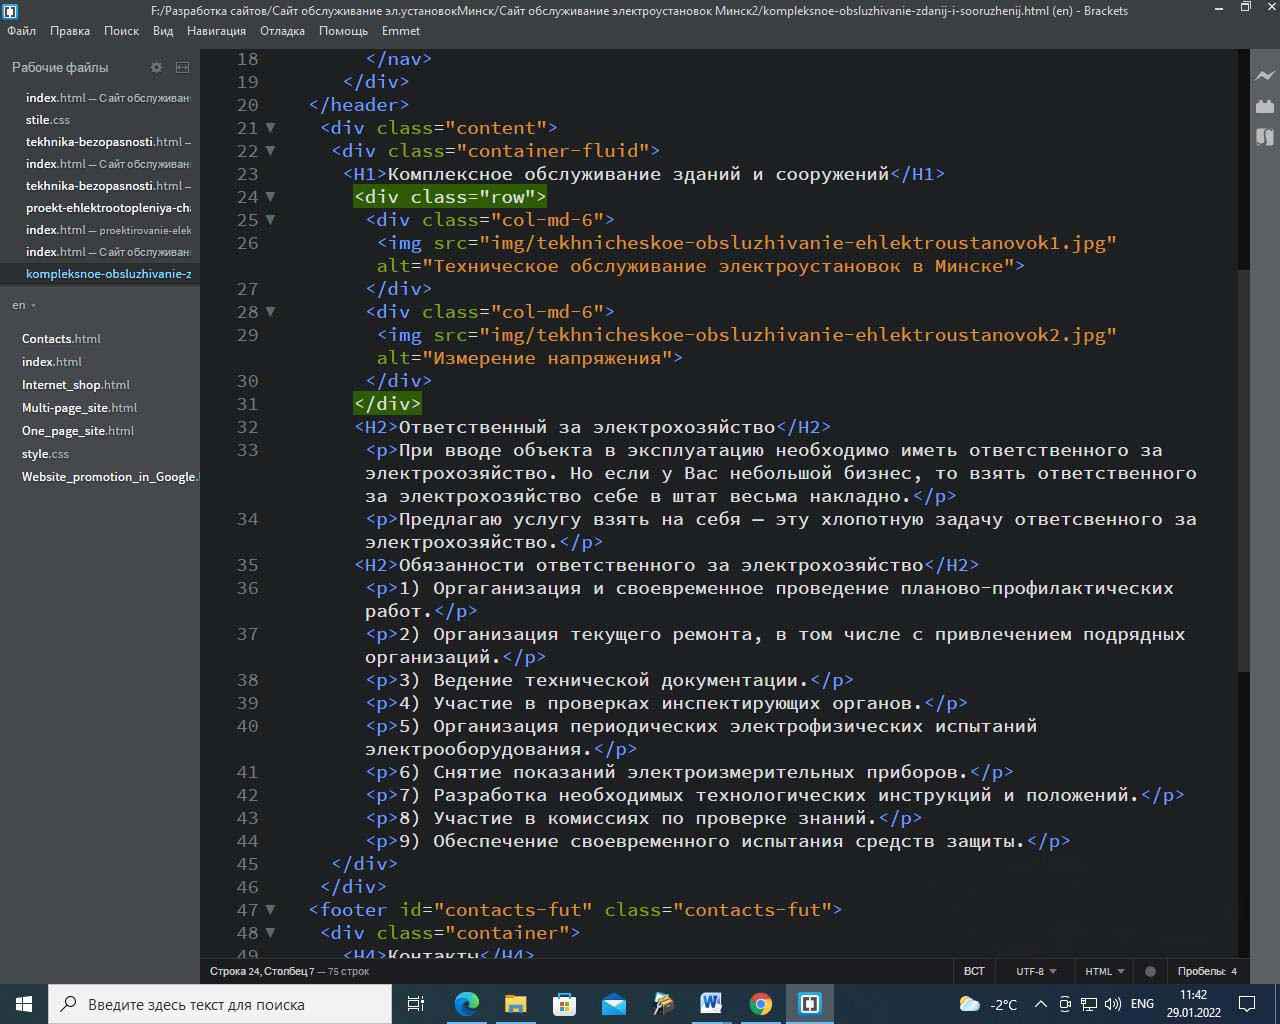Open the UTF-8 encoding dropdown
The width and height of the screenshot is (1280, 1024).
coord(1035,971)
